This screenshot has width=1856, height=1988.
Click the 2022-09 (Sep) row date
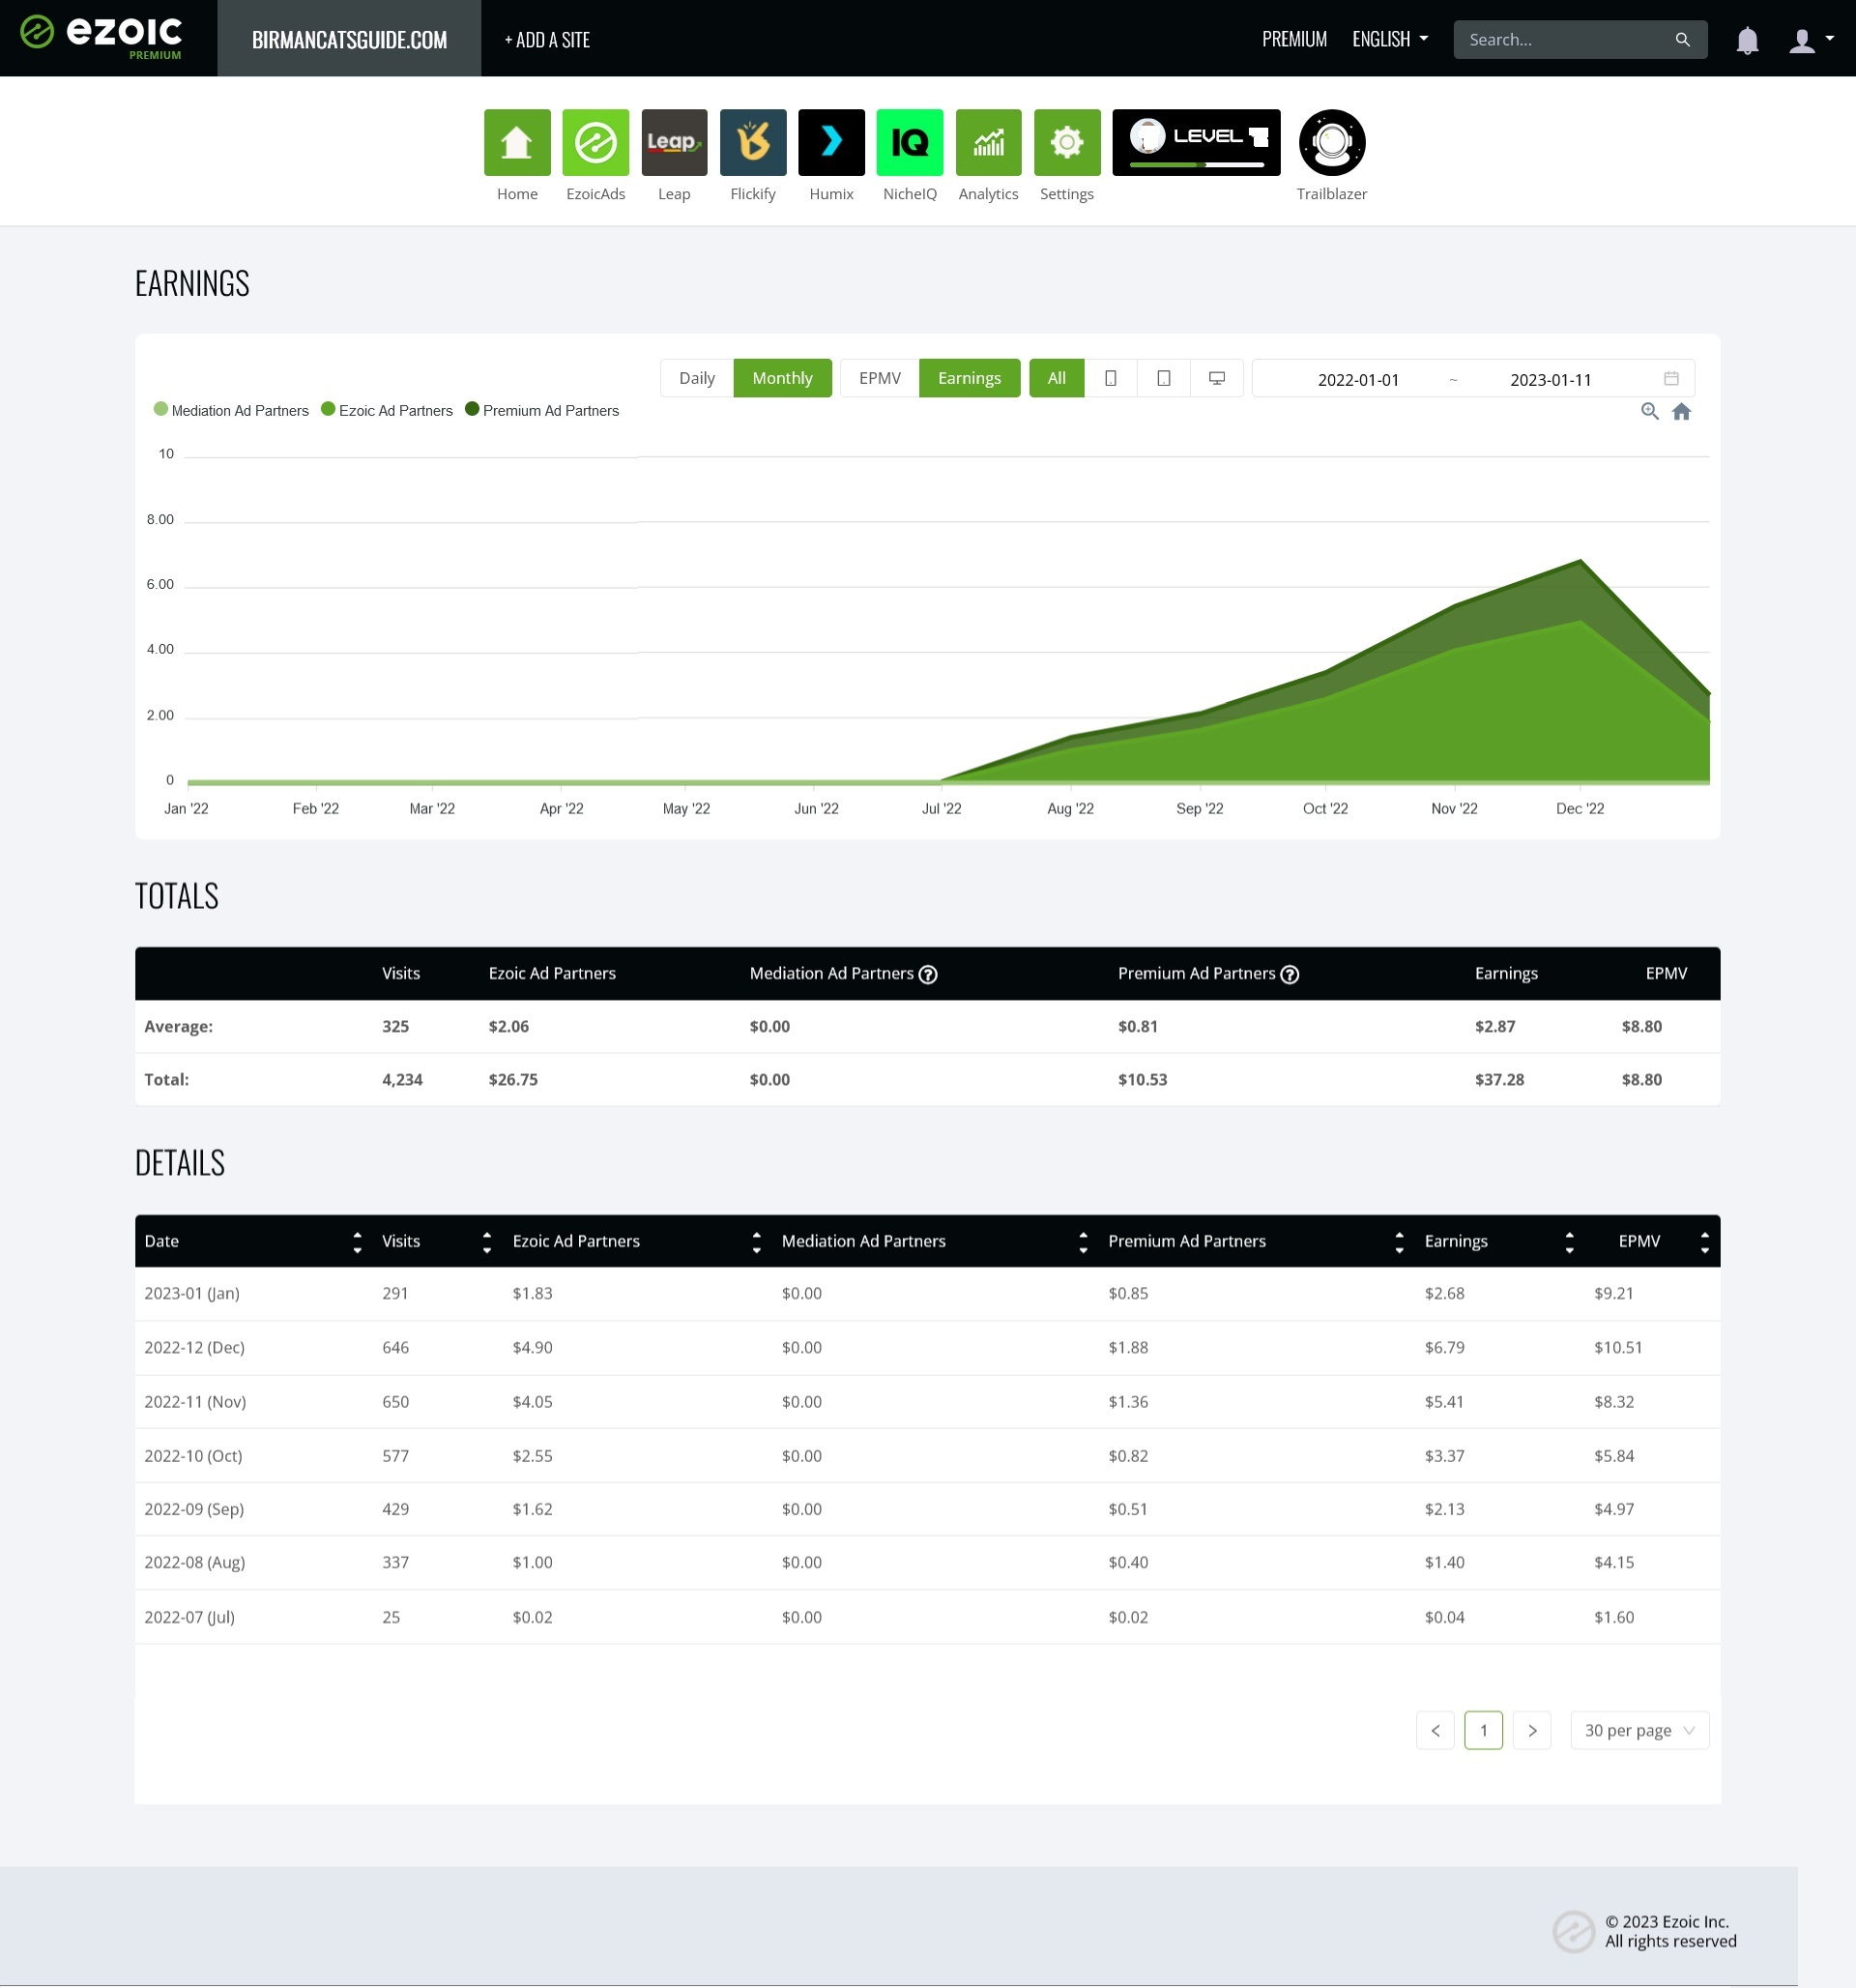coord(194,1510)
